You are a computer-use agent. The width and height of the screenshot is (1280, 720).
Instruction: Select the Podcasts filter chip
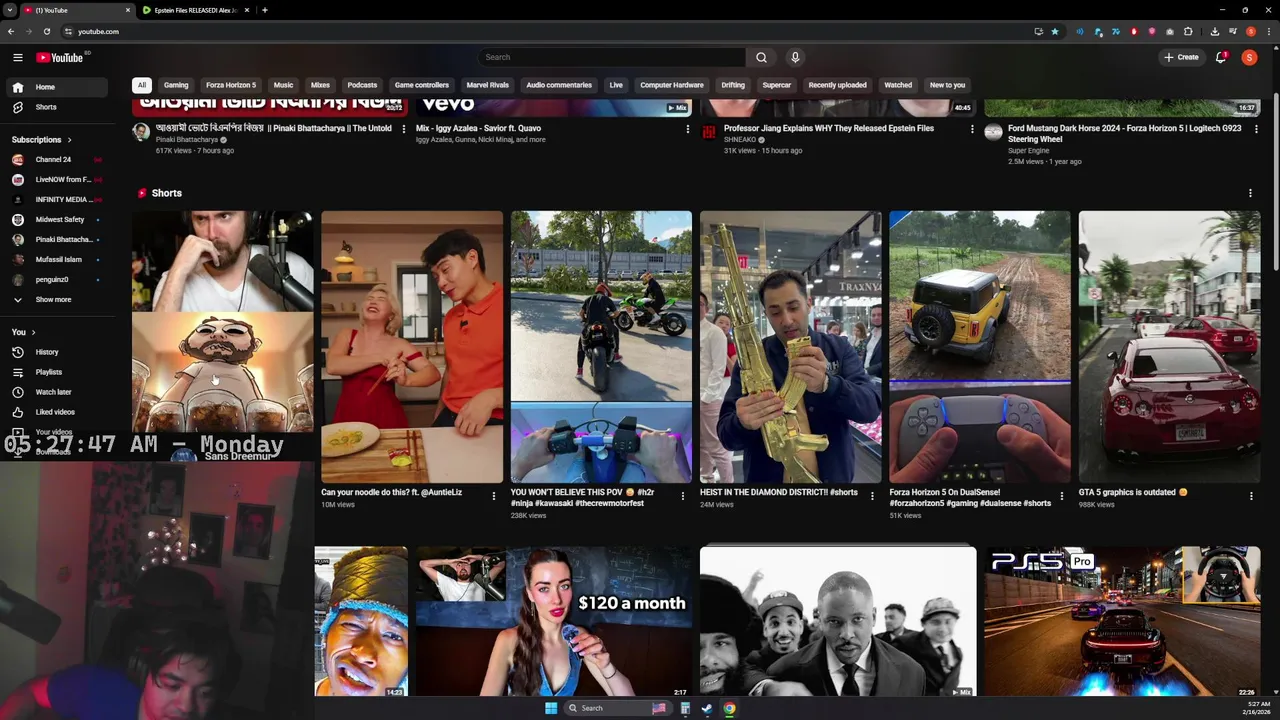(362, 85)
